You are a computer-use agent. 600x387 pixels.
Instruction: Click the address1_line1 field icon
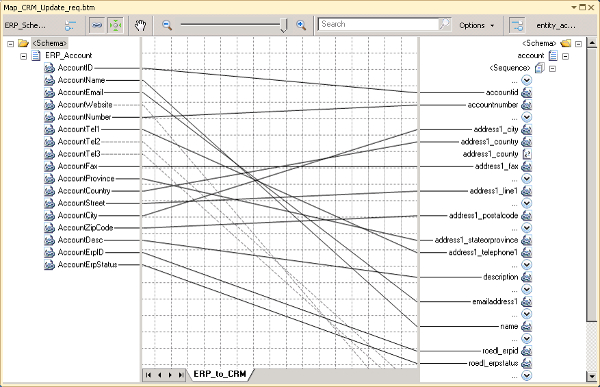click(x=527, y=191)
